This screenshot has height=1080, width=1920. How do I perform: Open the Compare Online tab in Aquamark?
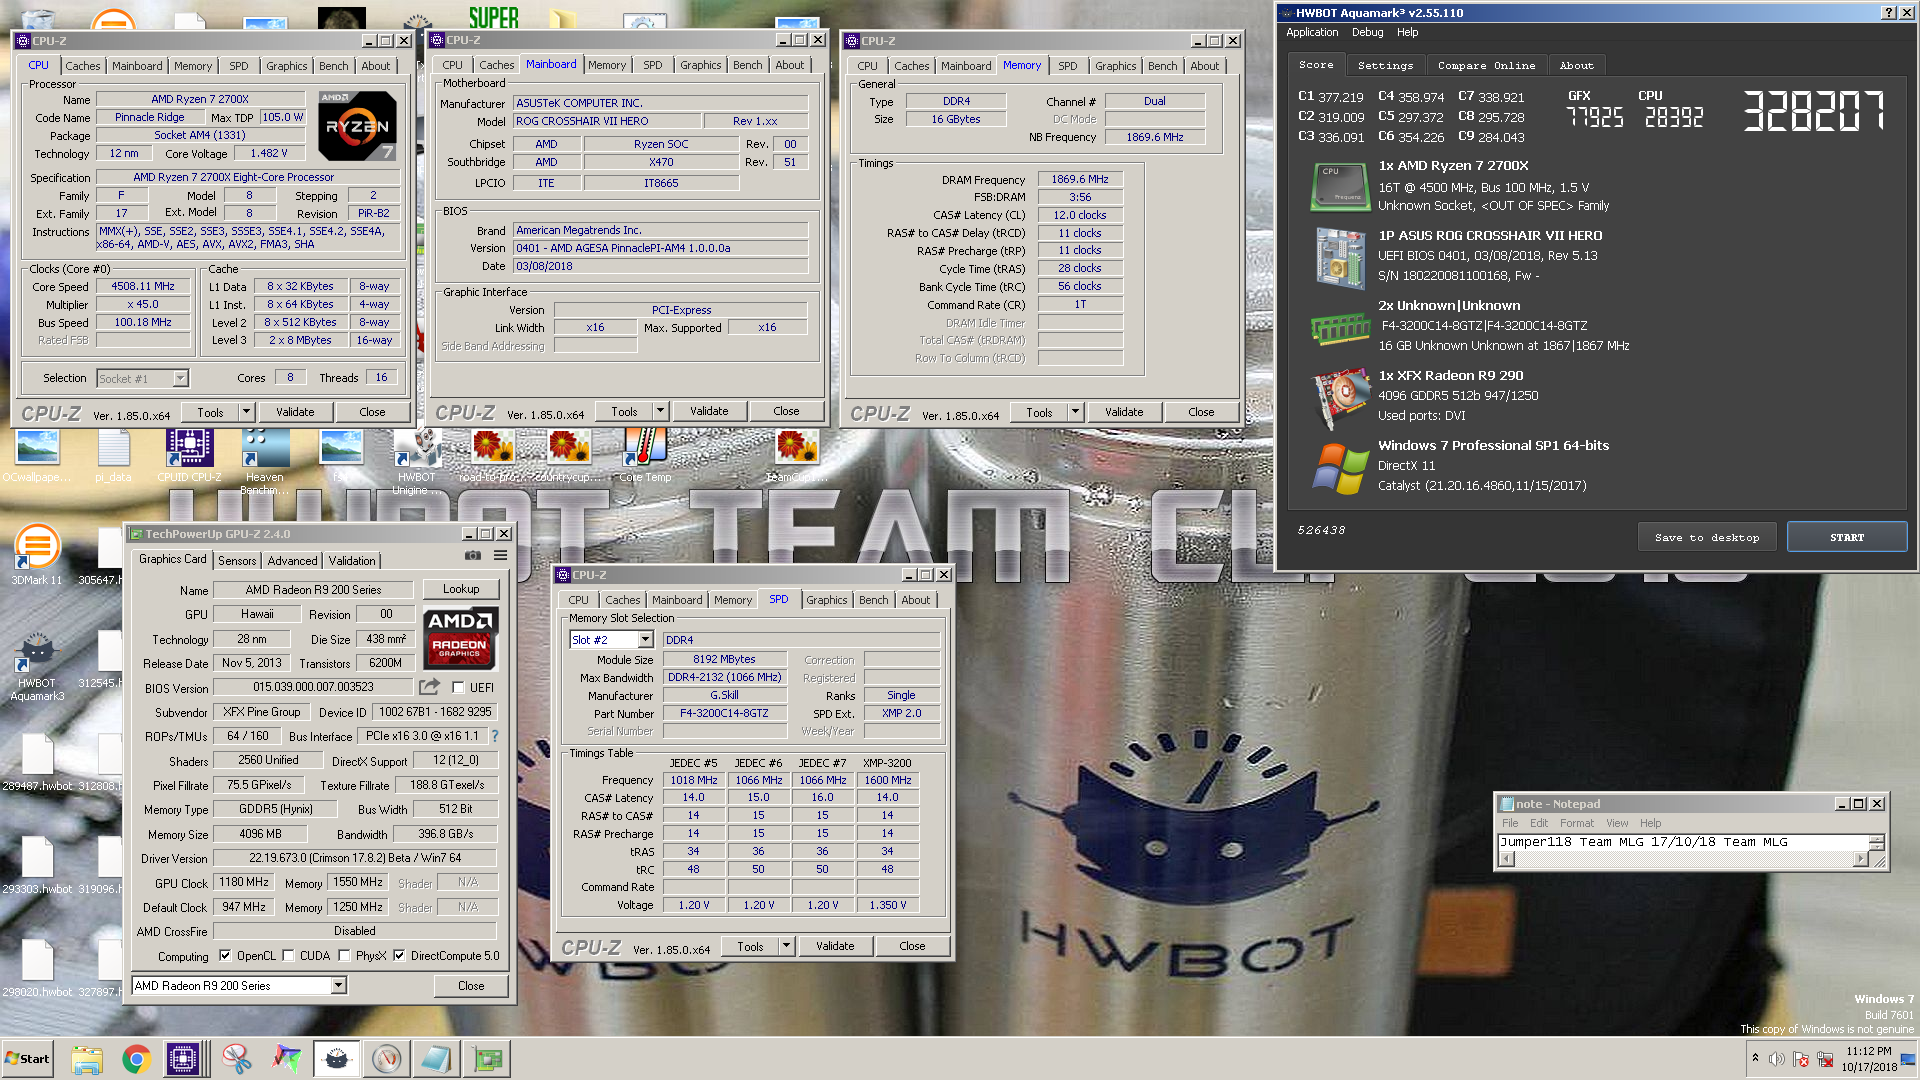pos(1486,66)
